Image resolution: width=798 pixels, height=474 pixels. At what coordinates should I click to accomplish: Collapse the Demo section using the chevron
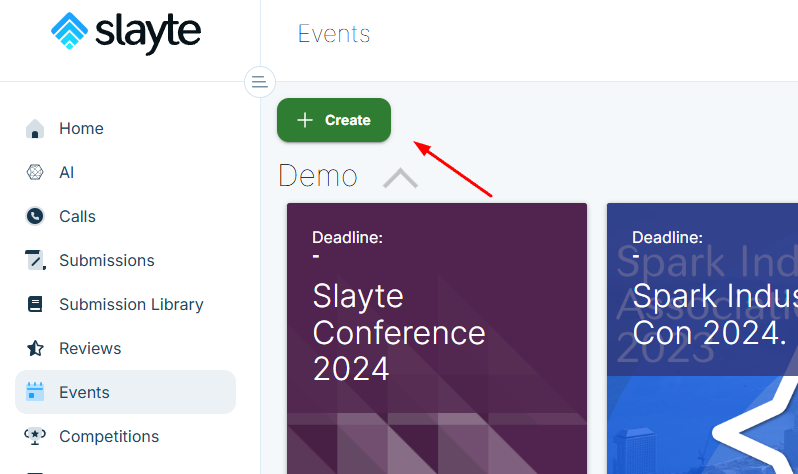[400, 178]
